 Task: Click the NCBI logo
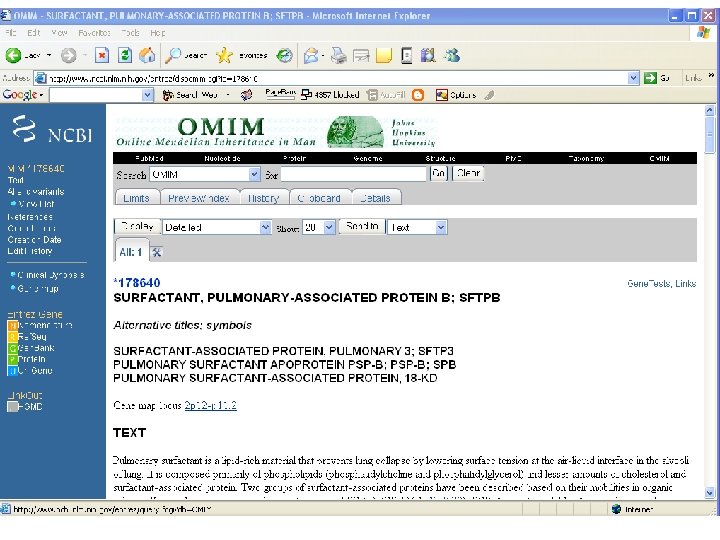tap(52, 130)
